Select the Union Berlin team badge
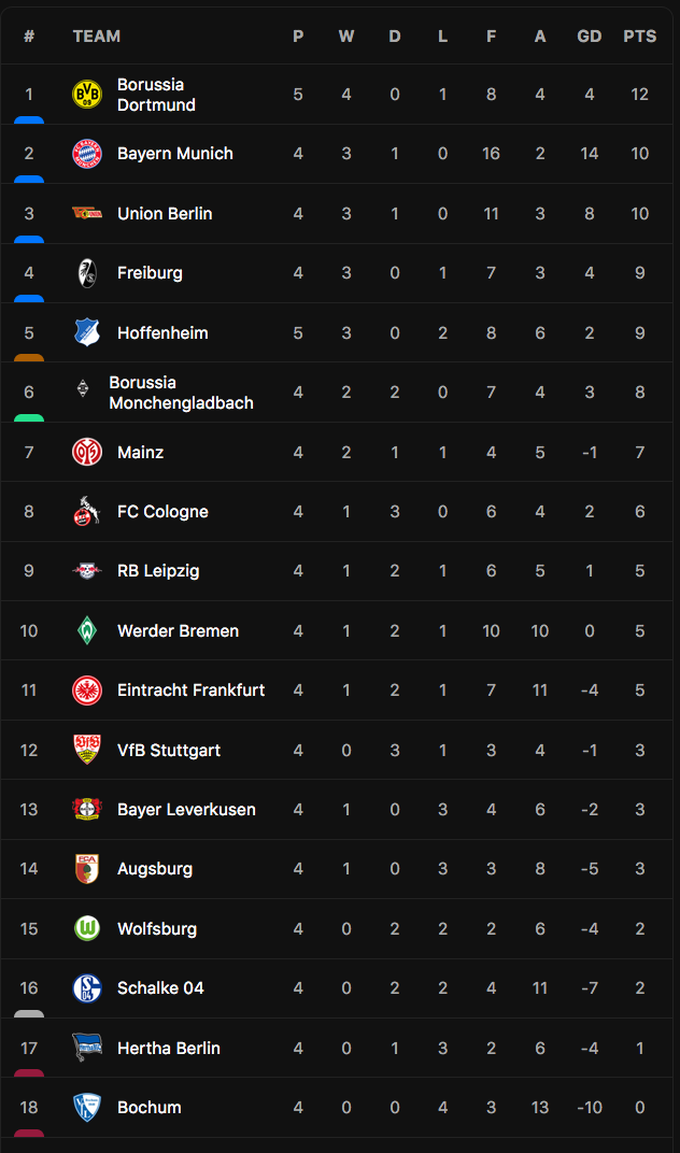The height and width of the screenshot is (1153, 680). coord(87,213)
